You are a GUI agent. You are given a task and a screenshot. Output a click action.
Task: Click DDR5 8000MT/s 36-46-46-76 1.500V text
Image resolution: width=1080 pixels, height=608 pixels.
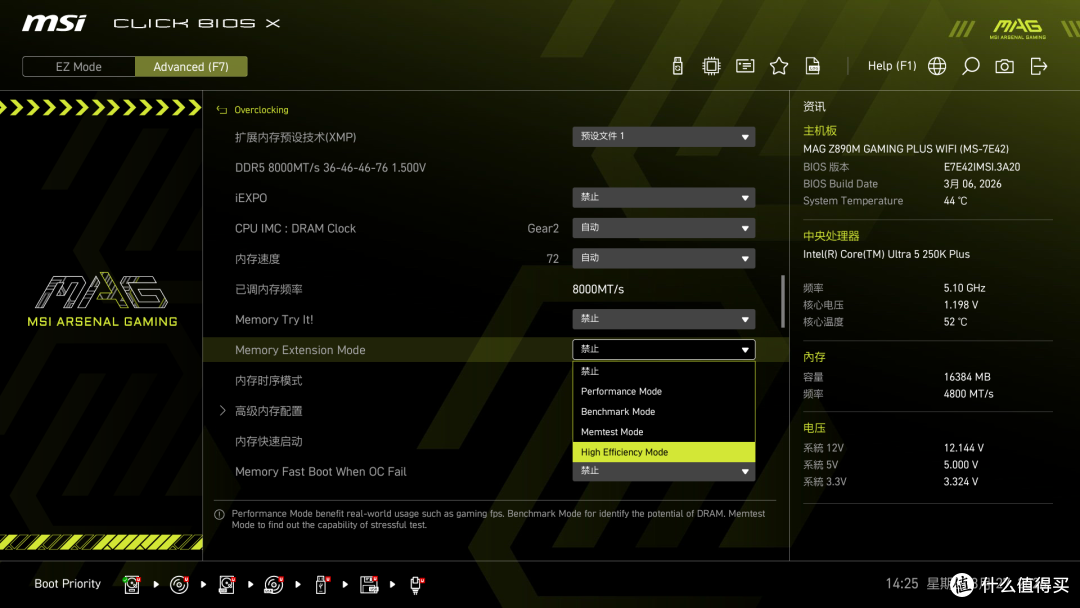(x=330, y=167)
